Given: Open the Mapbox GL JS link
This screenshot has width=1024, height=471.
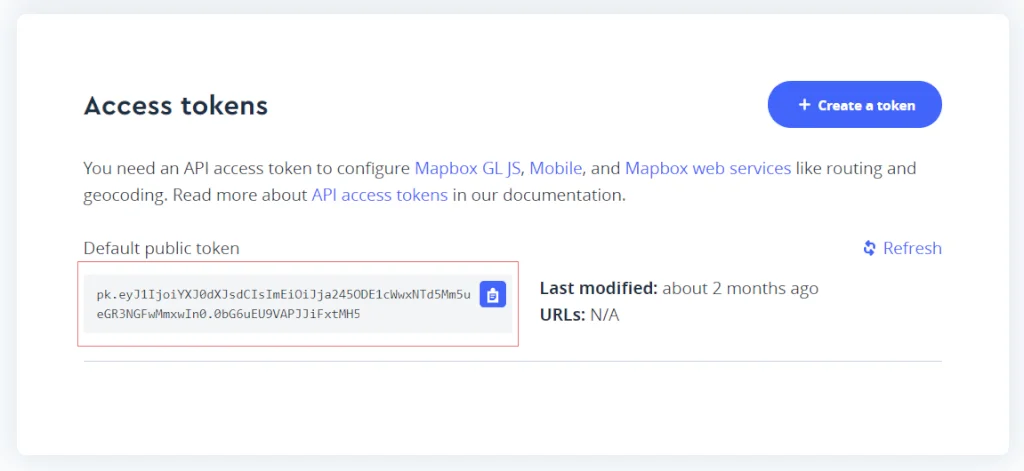Looking at the screenshot, I should [x=469, y=168].
